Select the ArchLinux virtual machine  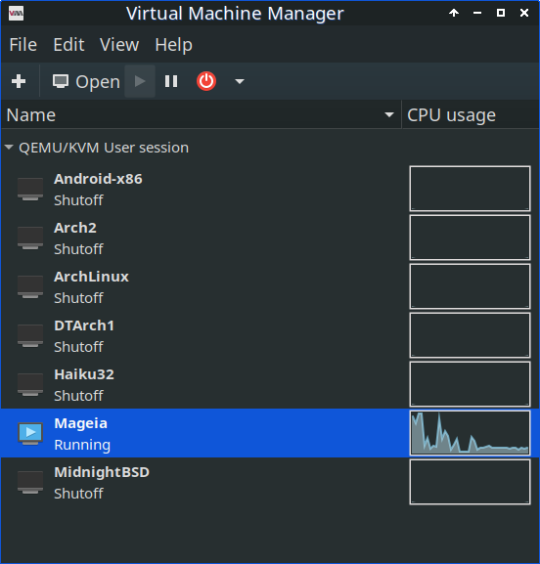[x=270, y=287]
